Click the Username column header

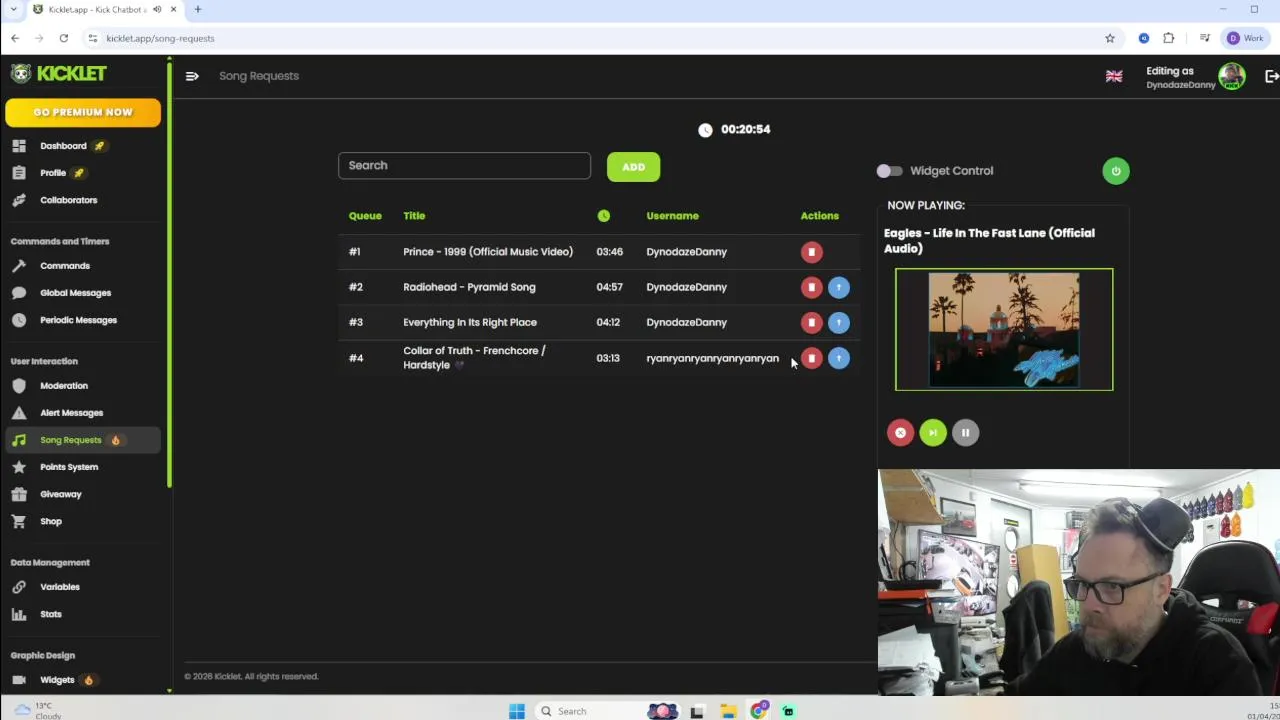672,216
